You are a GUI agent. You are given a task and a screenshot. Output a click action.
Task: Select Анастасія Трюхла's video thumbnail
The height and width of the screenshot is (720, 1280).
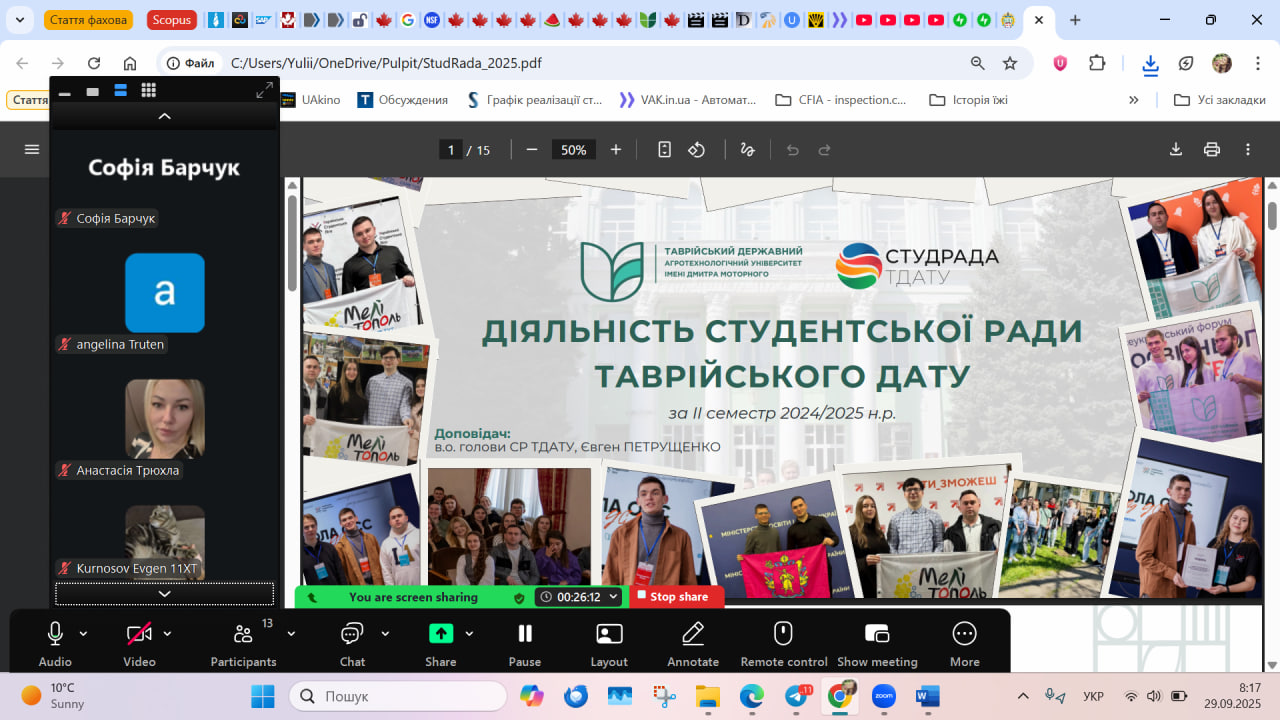[x=165, y=419]
